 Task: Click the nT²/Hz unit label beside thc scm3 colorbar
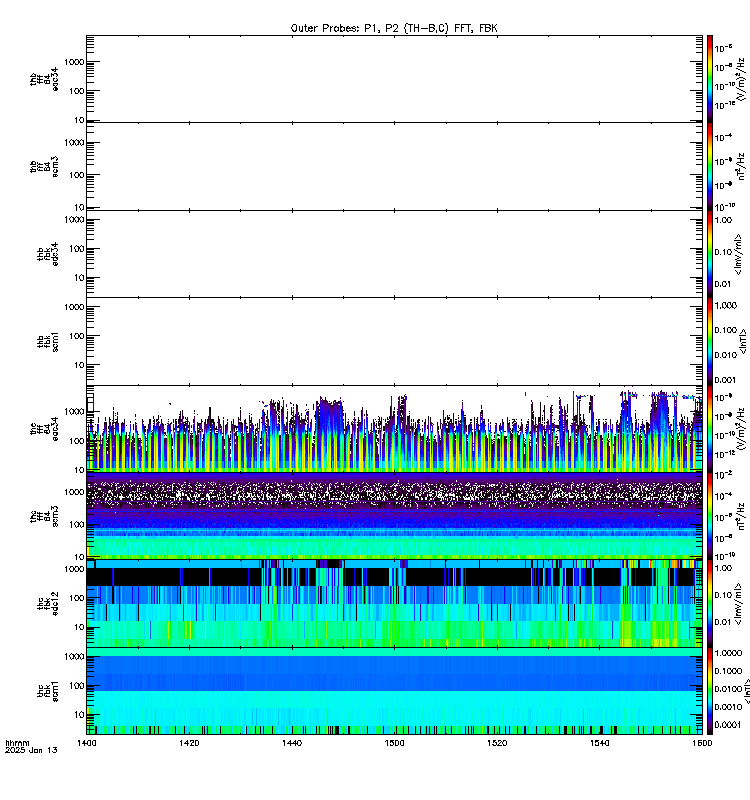point(742,516)
